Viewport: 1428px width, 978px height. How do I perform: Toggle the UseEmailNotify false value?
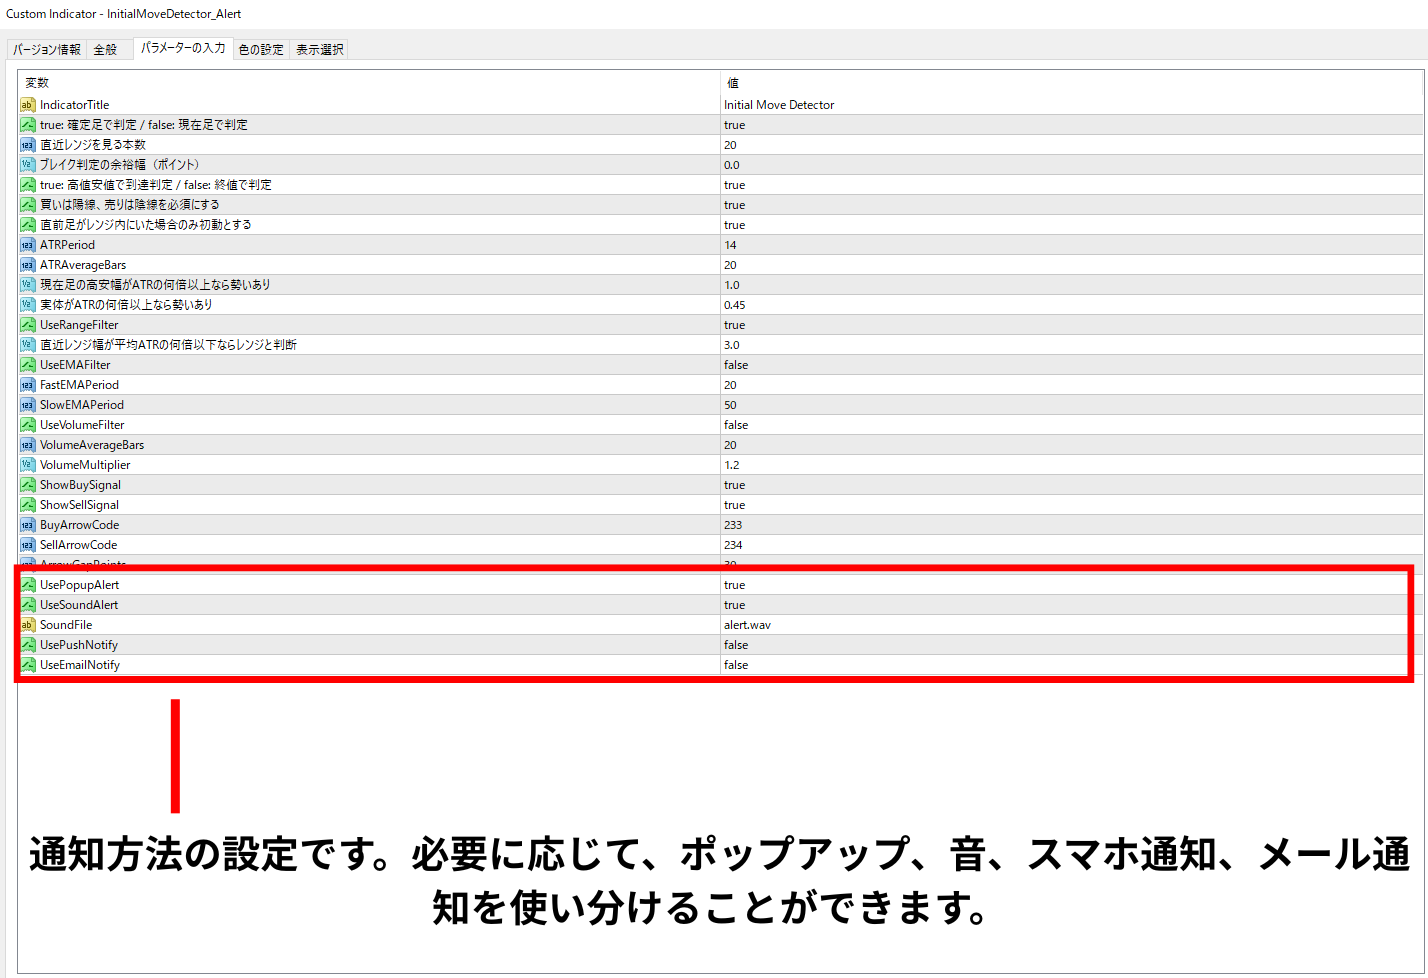coord(736,665)
